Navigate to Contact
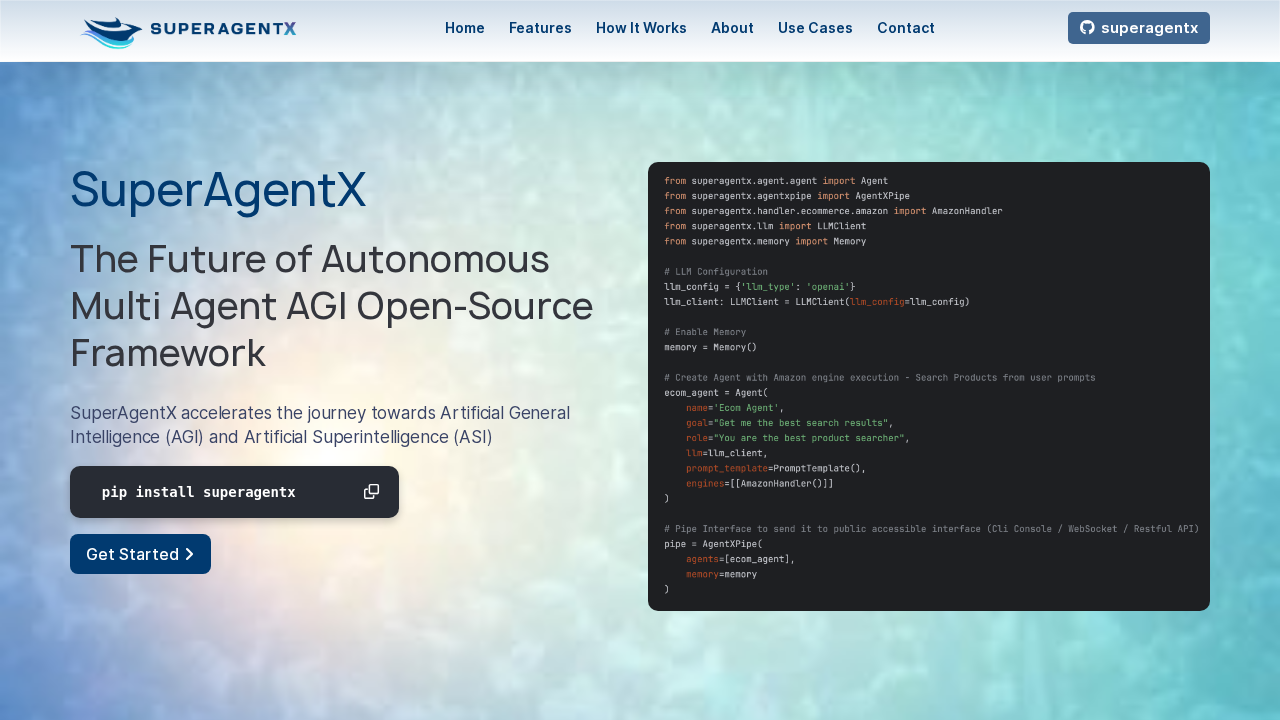This screenshot has height=720, width=1280. [x=905, y=27]
